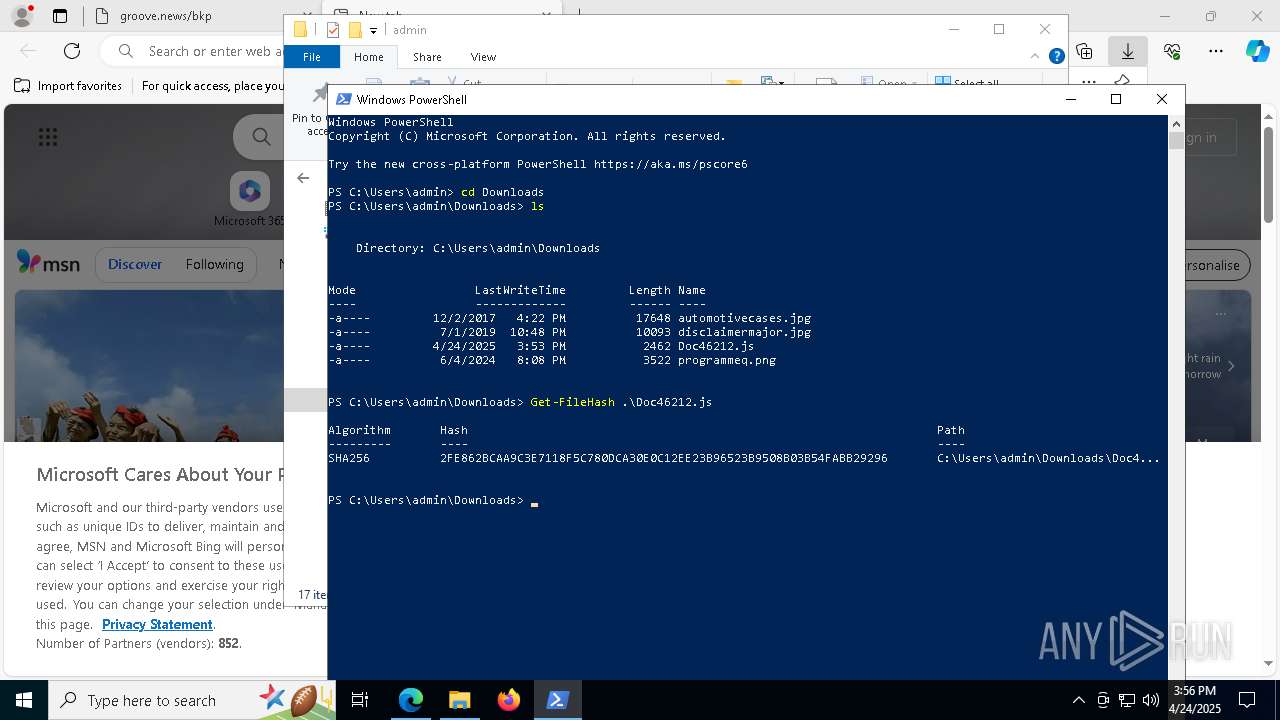Open Task View on taskbar

click(360, 700)
